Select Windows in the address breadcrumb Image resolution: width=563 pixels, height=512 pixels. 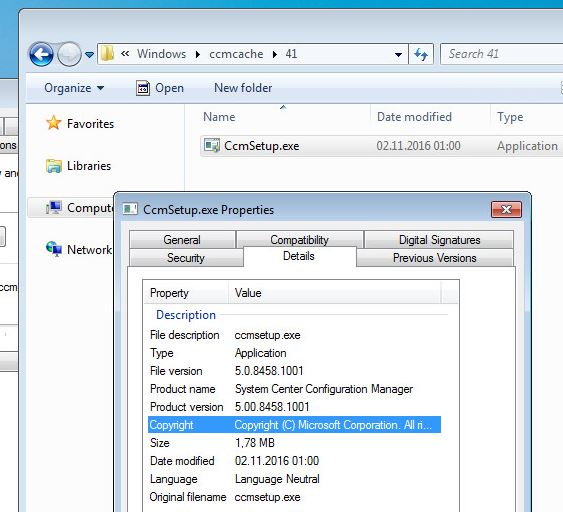162,54
